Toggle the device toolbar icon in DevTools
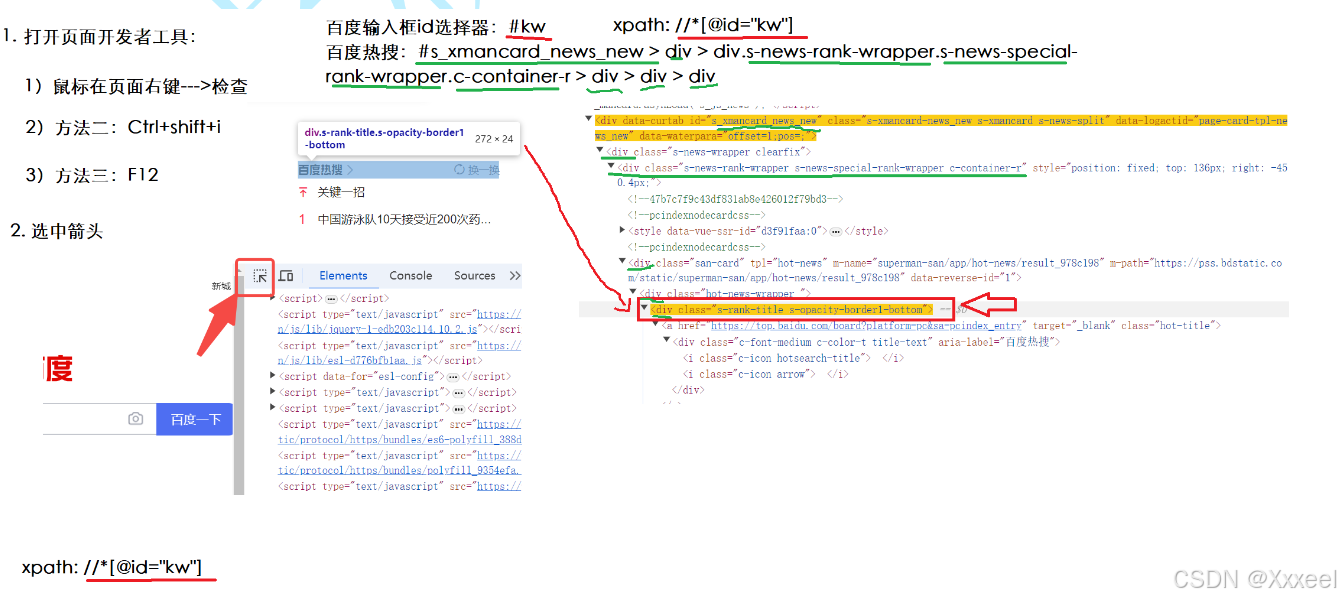The image size is (1341, 601). (x=286, y=276)
